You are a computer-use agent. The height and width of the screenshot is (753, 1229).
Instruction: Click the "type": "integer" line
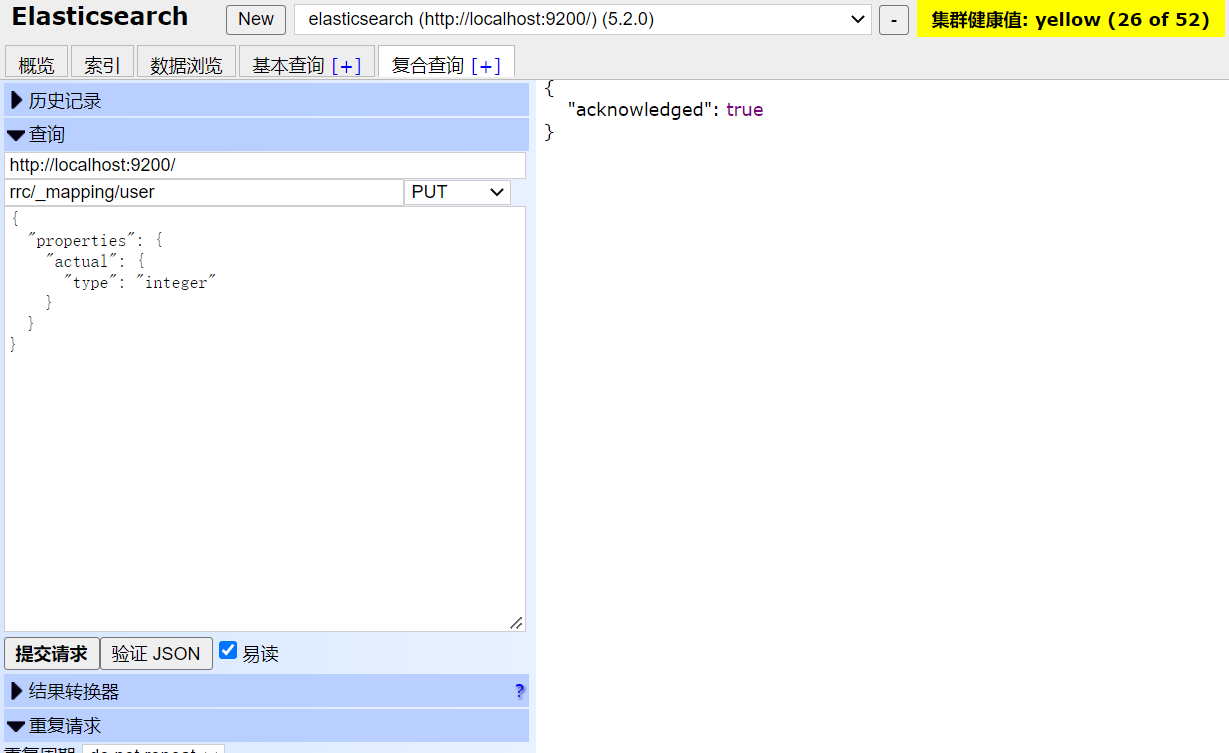point(140,283)
